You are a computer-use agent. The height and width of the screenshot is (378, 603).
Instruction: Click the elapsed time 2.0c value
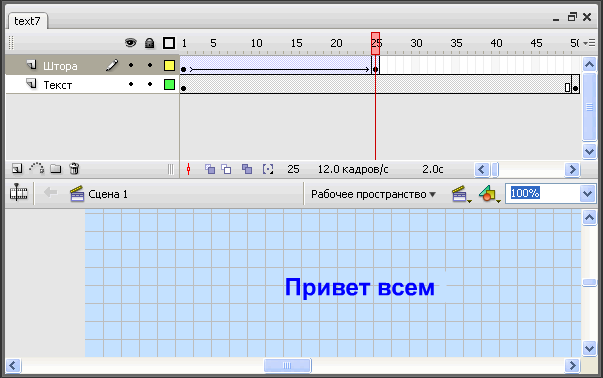pos(433,169)
